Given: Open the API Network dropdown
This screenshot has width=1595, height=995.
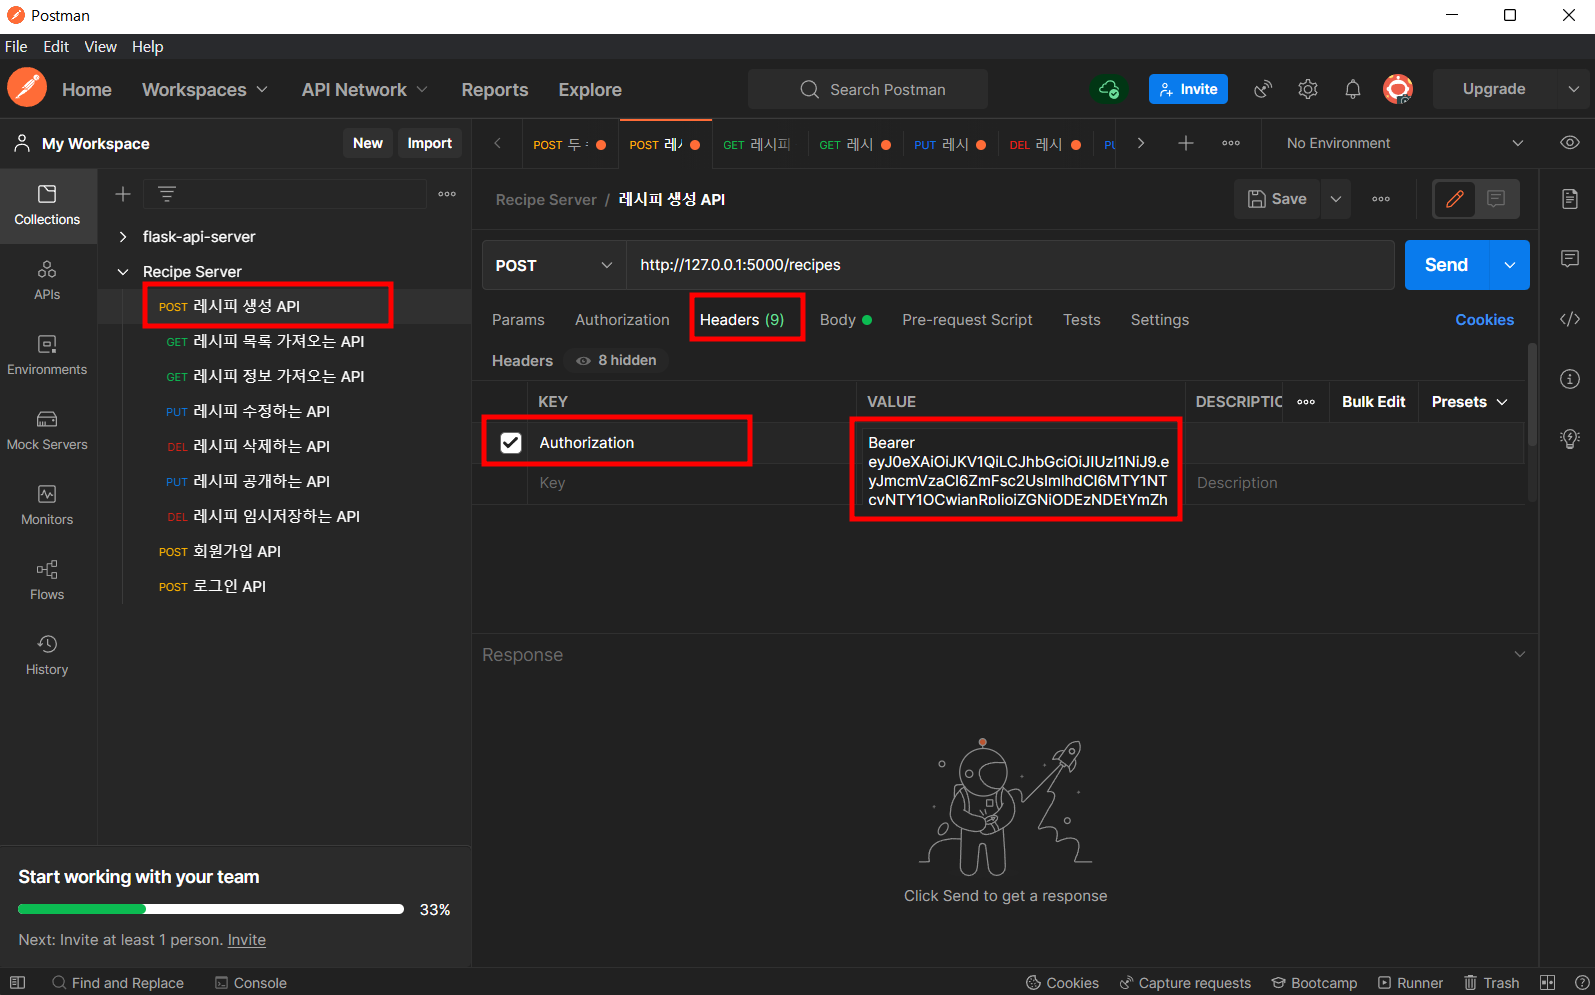Looking at the screenshot, I should [365, 89].
